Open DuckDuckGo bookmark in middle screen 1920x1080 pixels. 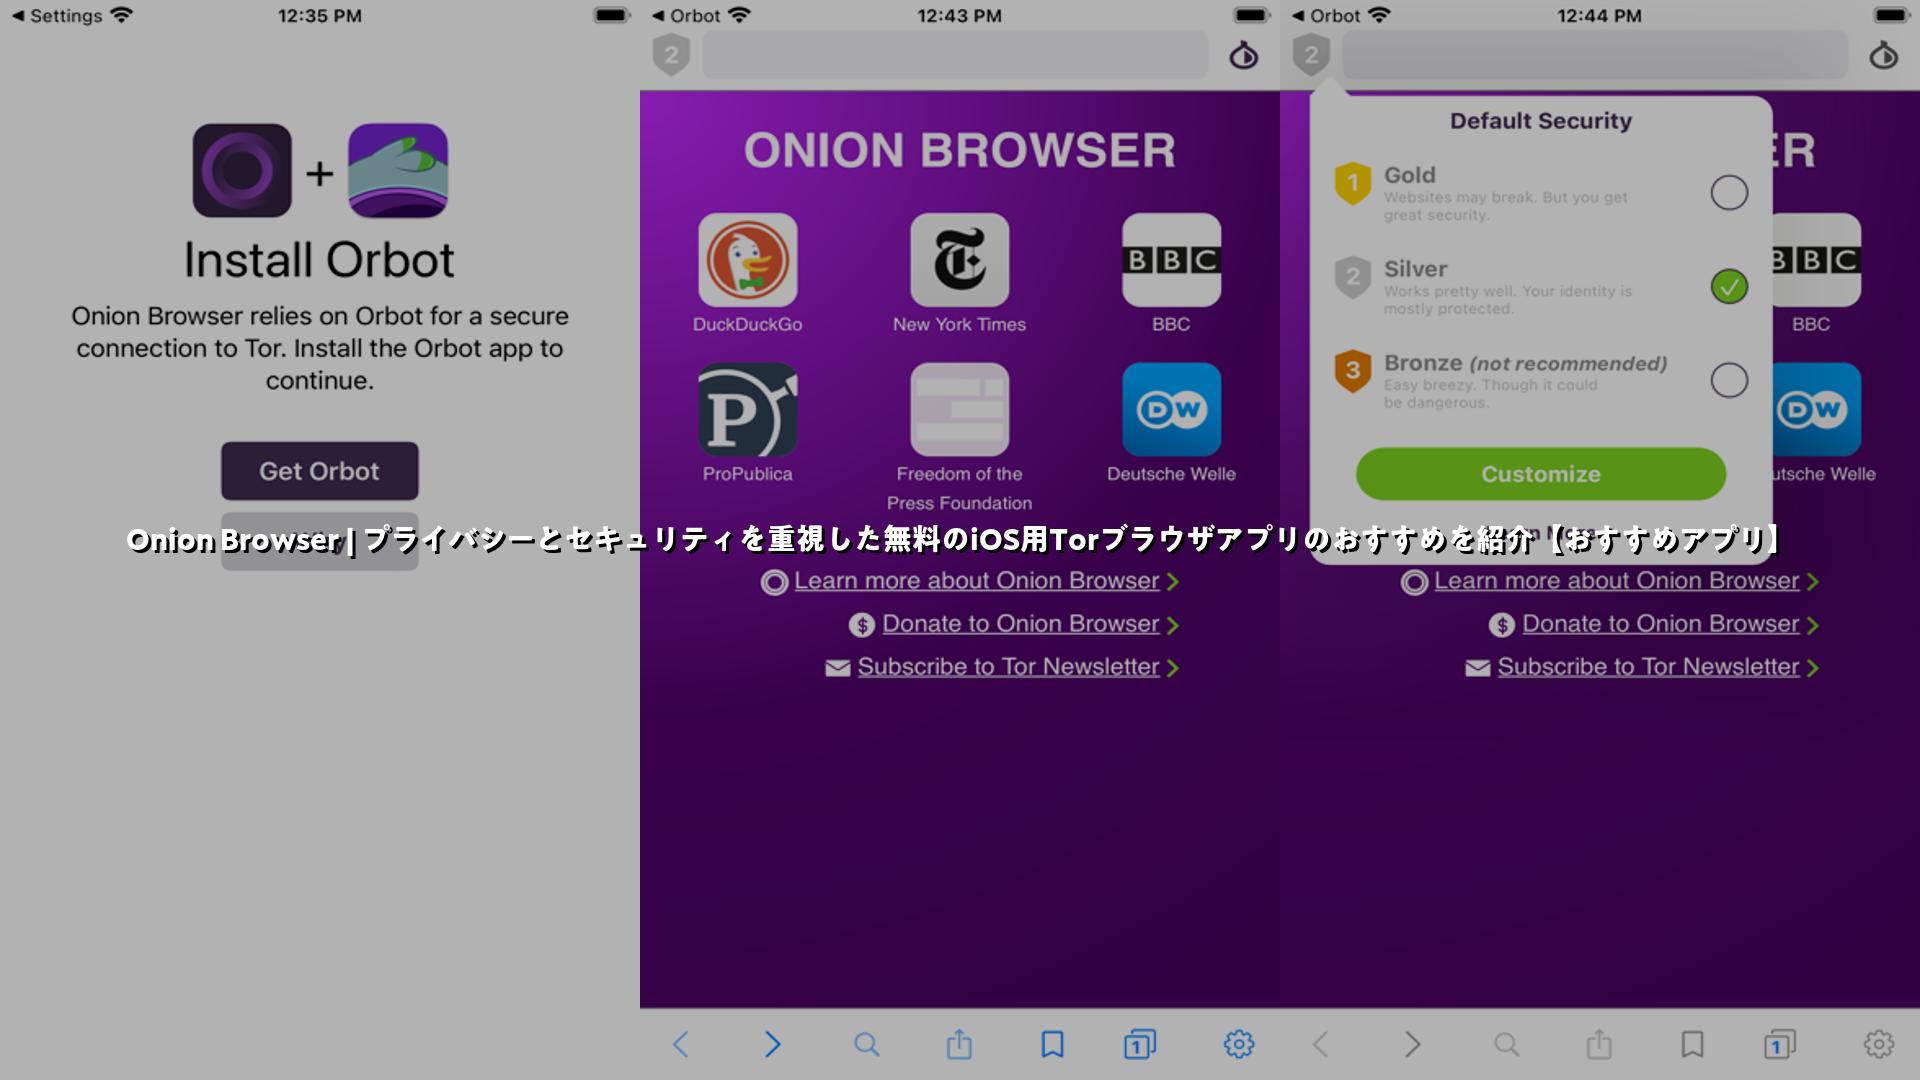point(747,260)
